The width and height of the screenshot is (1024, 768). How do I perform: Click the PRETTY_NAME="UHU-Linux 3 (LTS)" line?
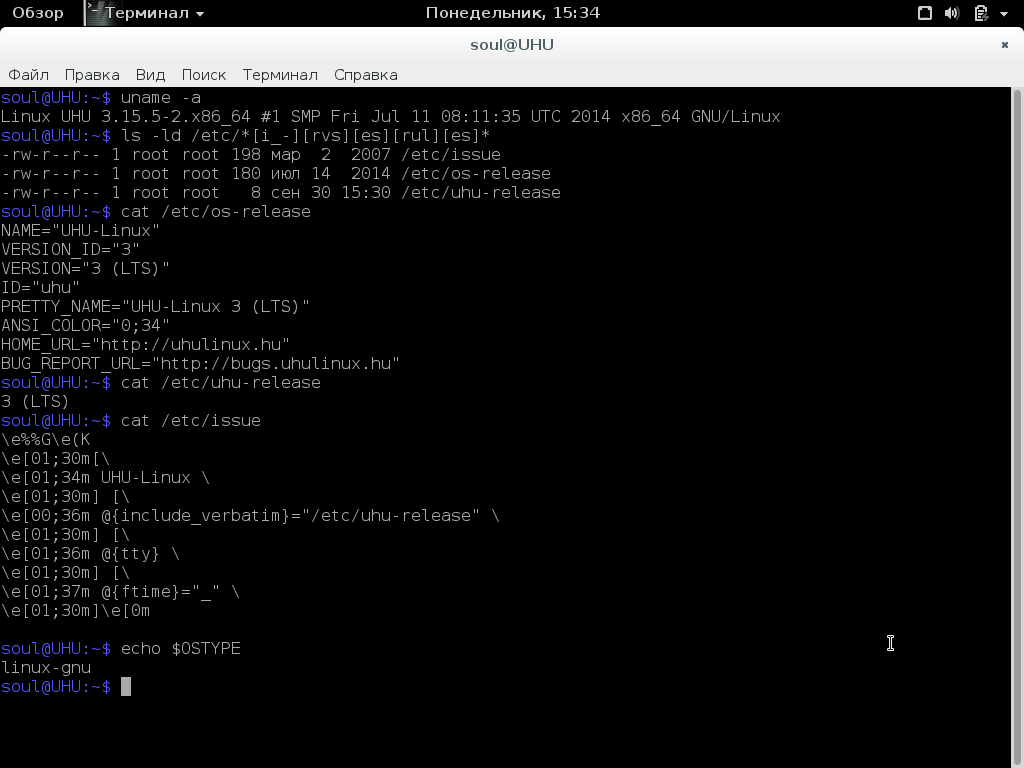tap(155, 306)
